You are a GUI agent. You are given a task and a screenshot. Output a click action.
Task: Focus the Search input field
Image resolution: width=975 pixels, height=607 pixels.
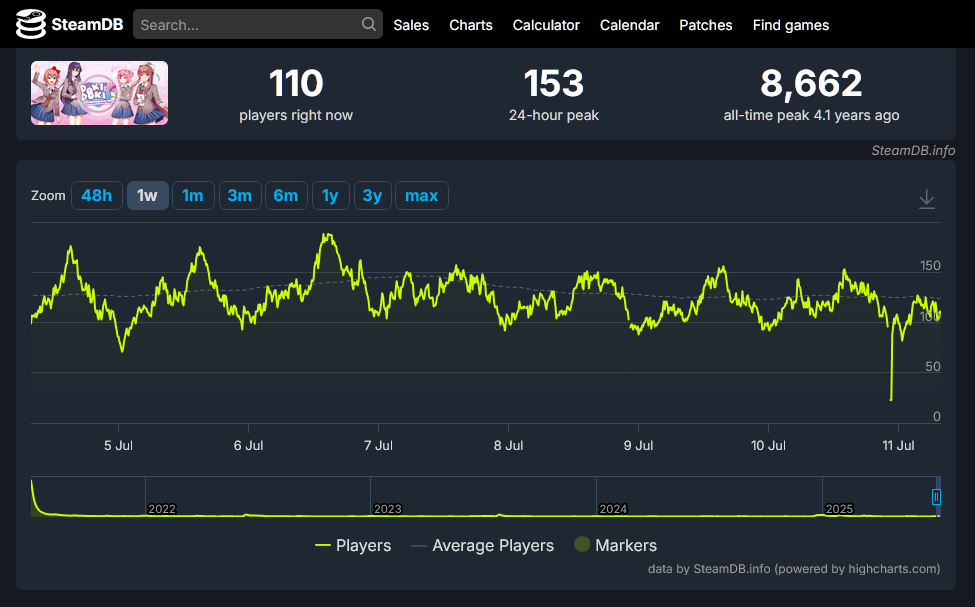click(257, 24)
